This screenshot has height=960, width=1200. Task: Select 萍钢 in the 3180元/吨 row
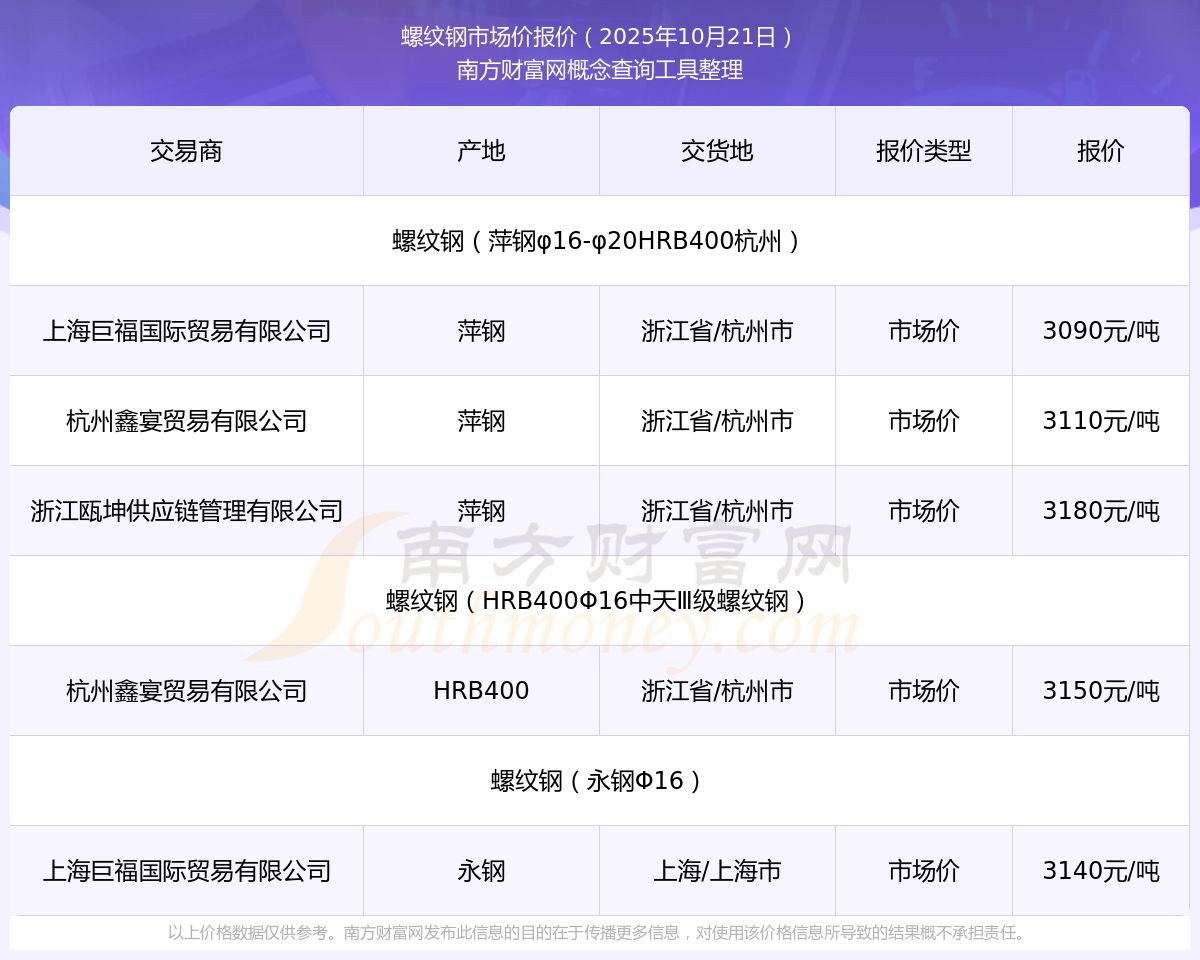tap(481, 511)
